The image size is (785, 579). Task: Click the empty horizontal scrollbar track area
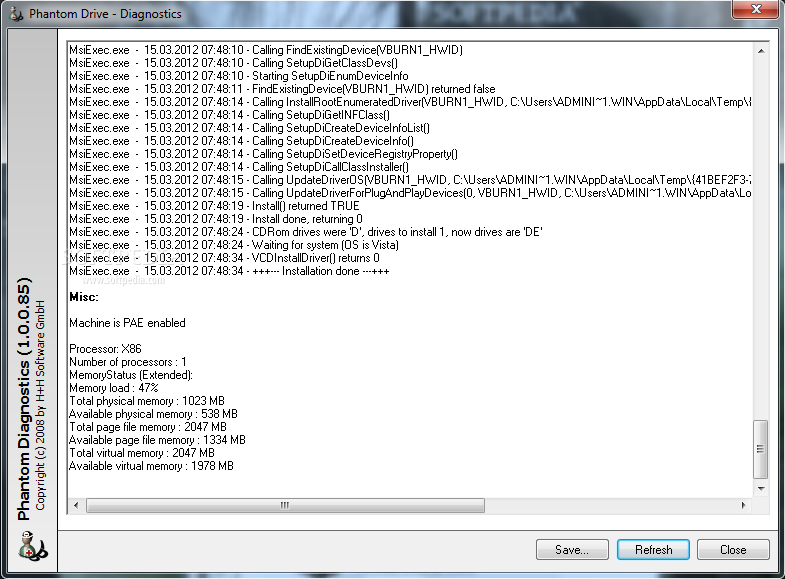(x=611, y=505)
